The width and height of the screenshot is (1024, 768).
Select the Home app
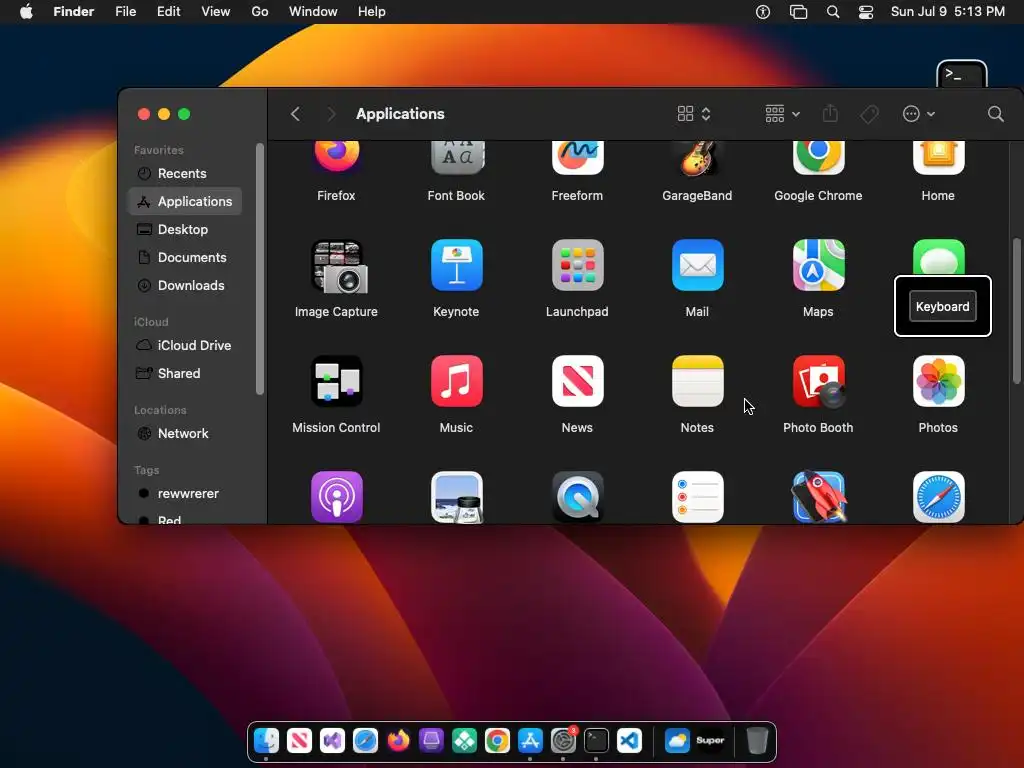938,157
